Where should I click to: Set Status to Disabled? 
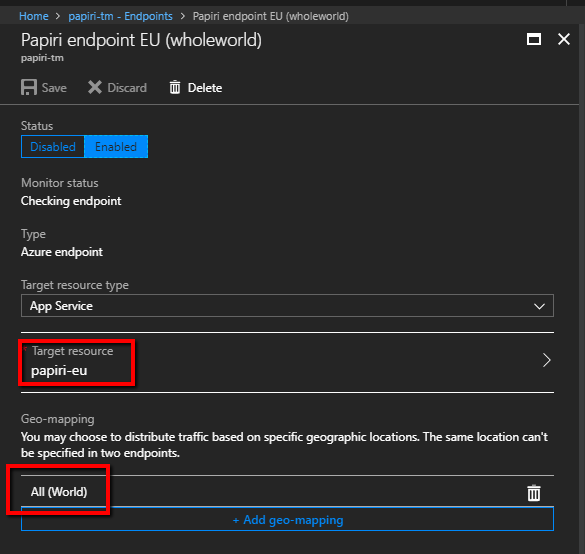53,147
